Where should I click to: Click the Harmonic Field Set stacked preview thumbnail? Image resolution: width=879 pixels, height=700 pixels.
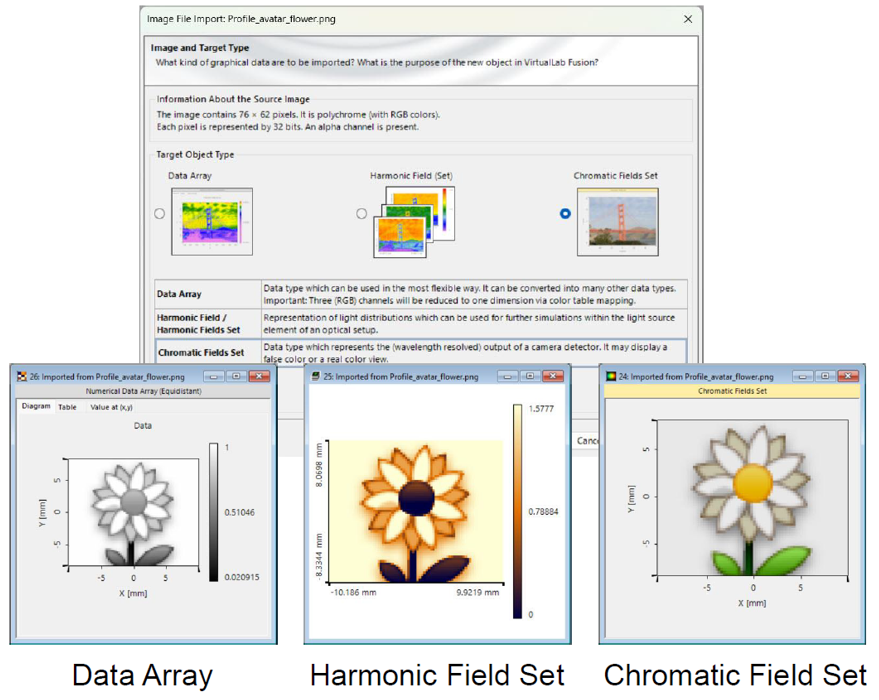(414, 222)
